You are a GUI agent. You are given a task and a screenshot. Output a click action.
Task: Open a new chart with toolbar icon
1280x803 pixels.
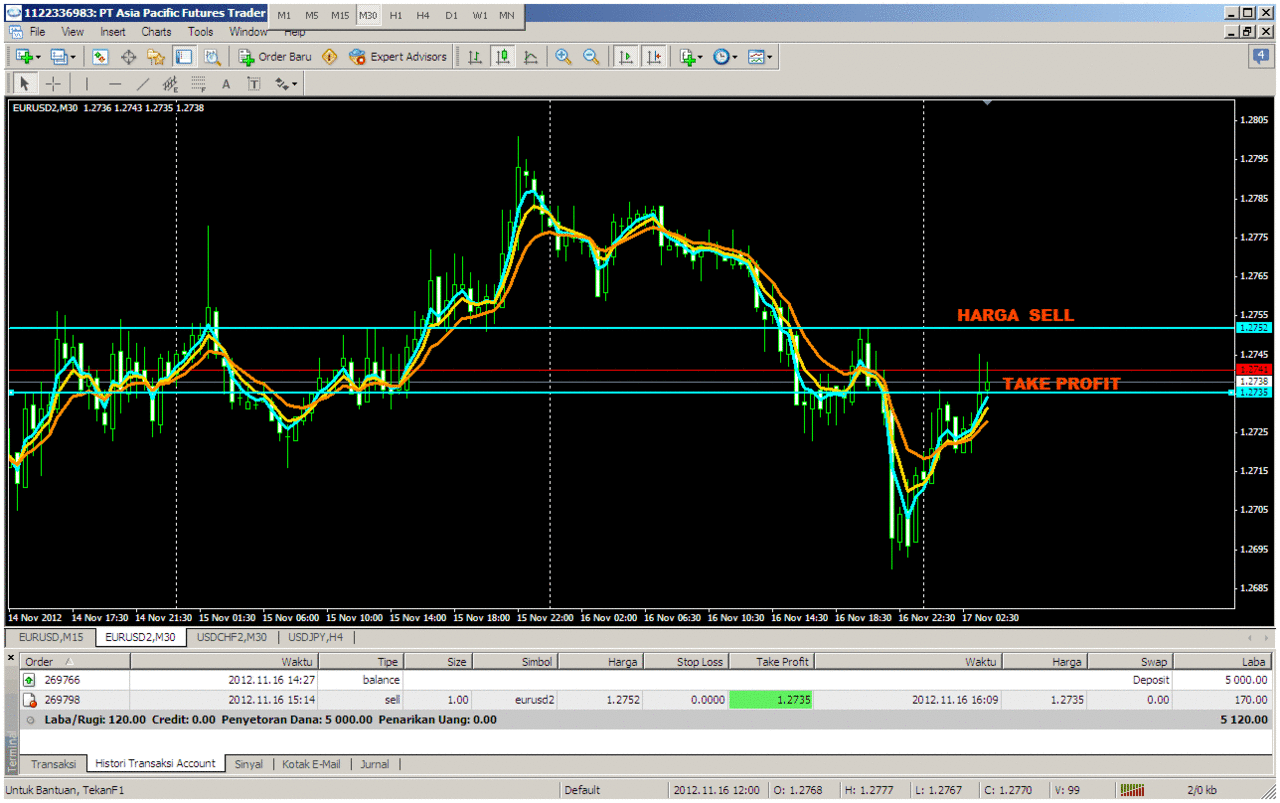[x=23, y=57]
